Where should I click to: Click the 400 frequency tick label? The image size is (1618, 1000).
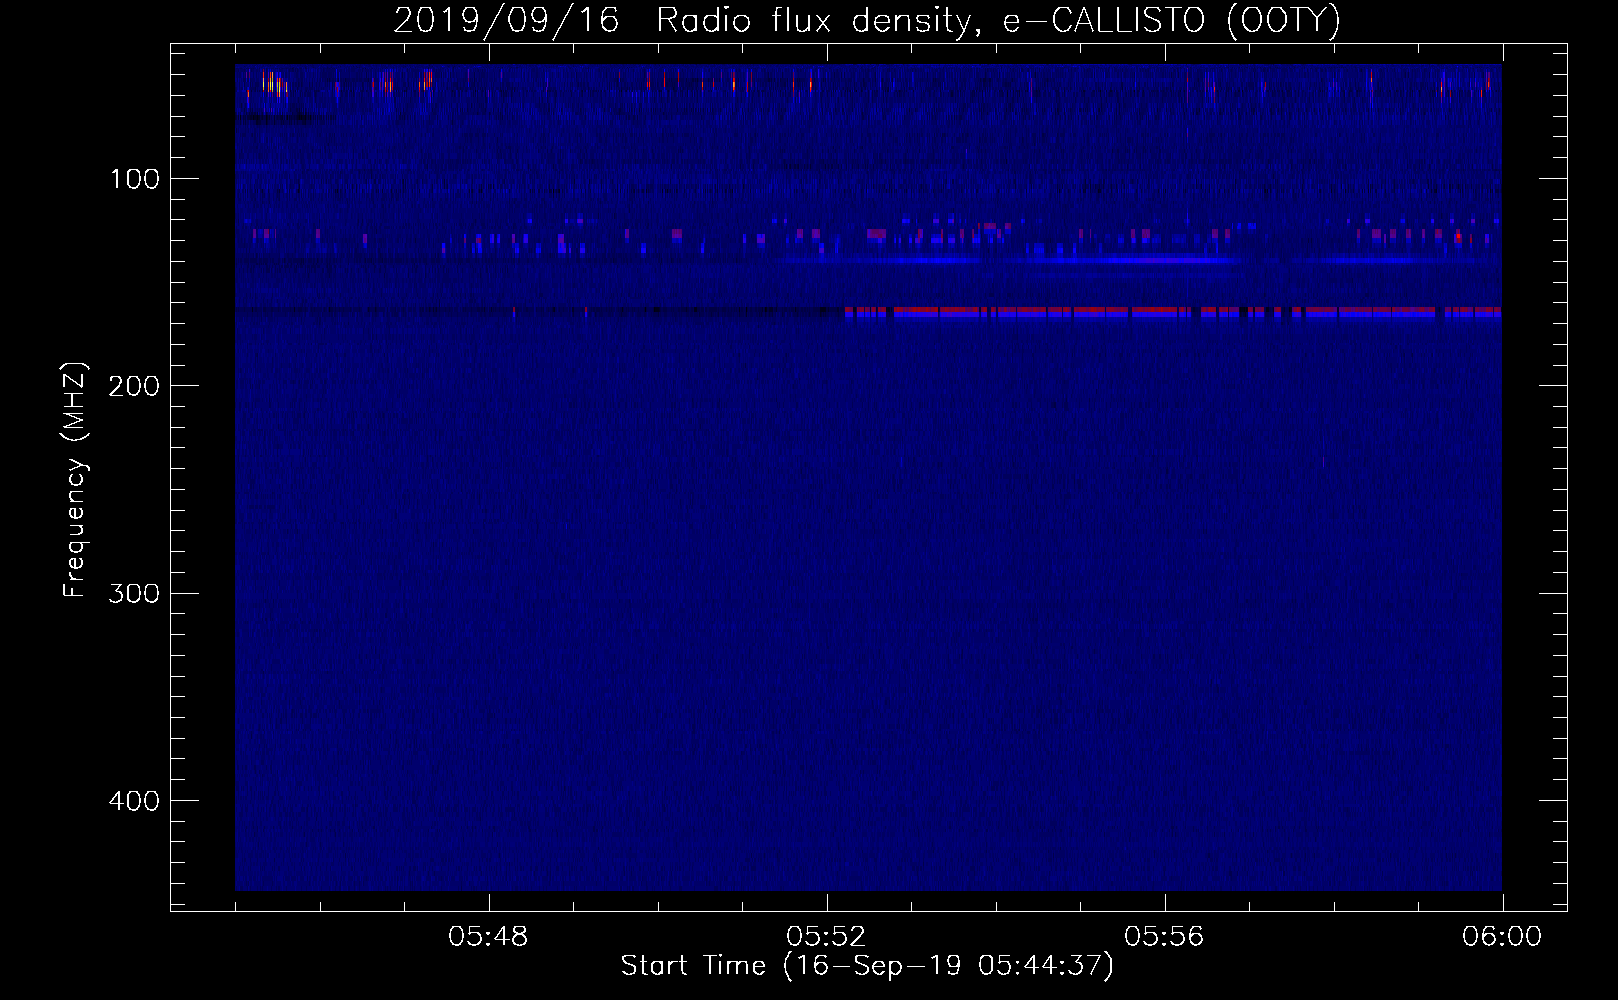click(133, 801)
